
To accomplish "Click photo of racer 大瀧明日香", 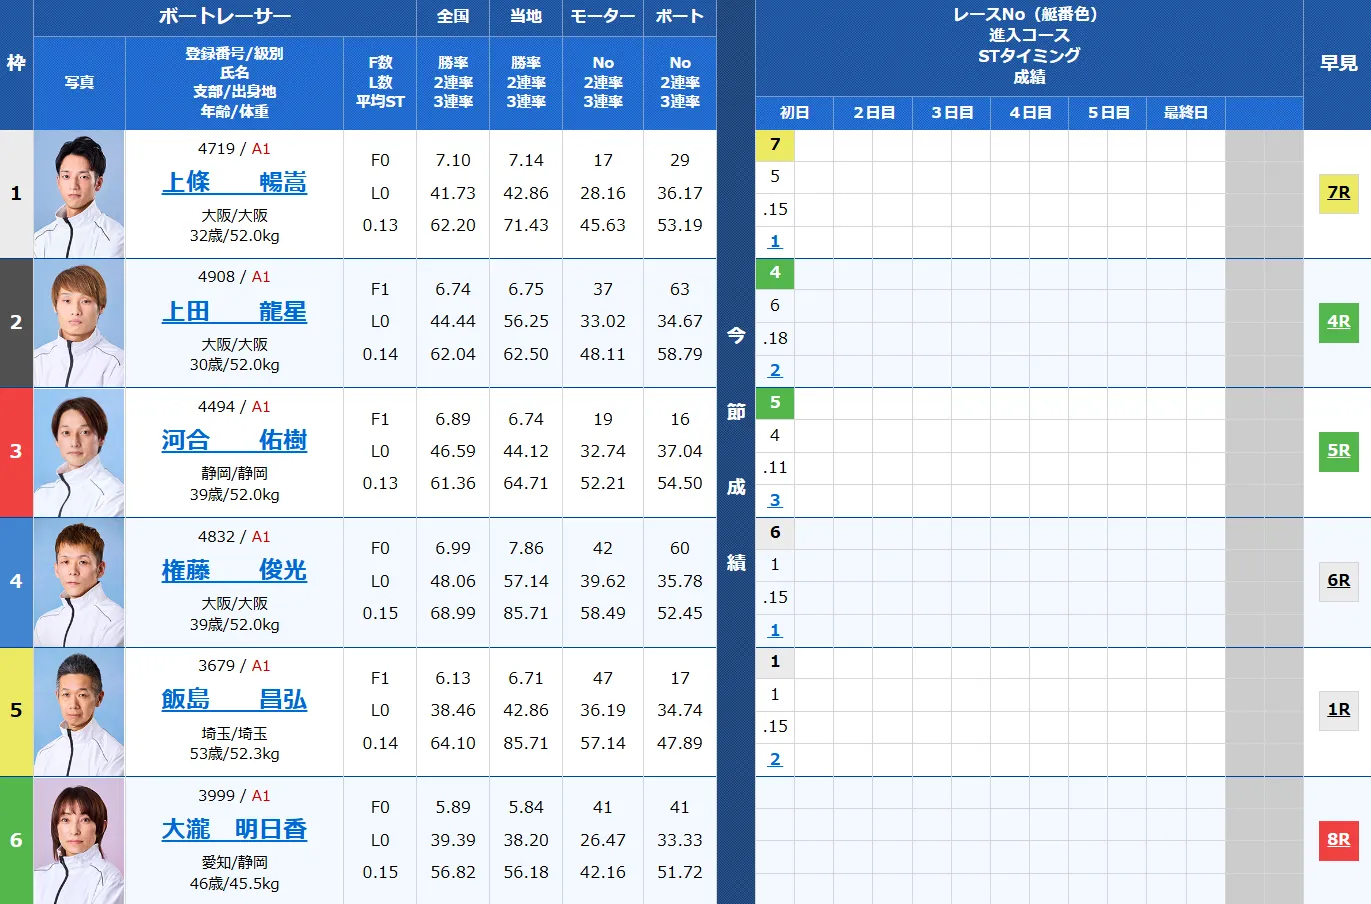I will pyautogui.click(x=79, y=841).
